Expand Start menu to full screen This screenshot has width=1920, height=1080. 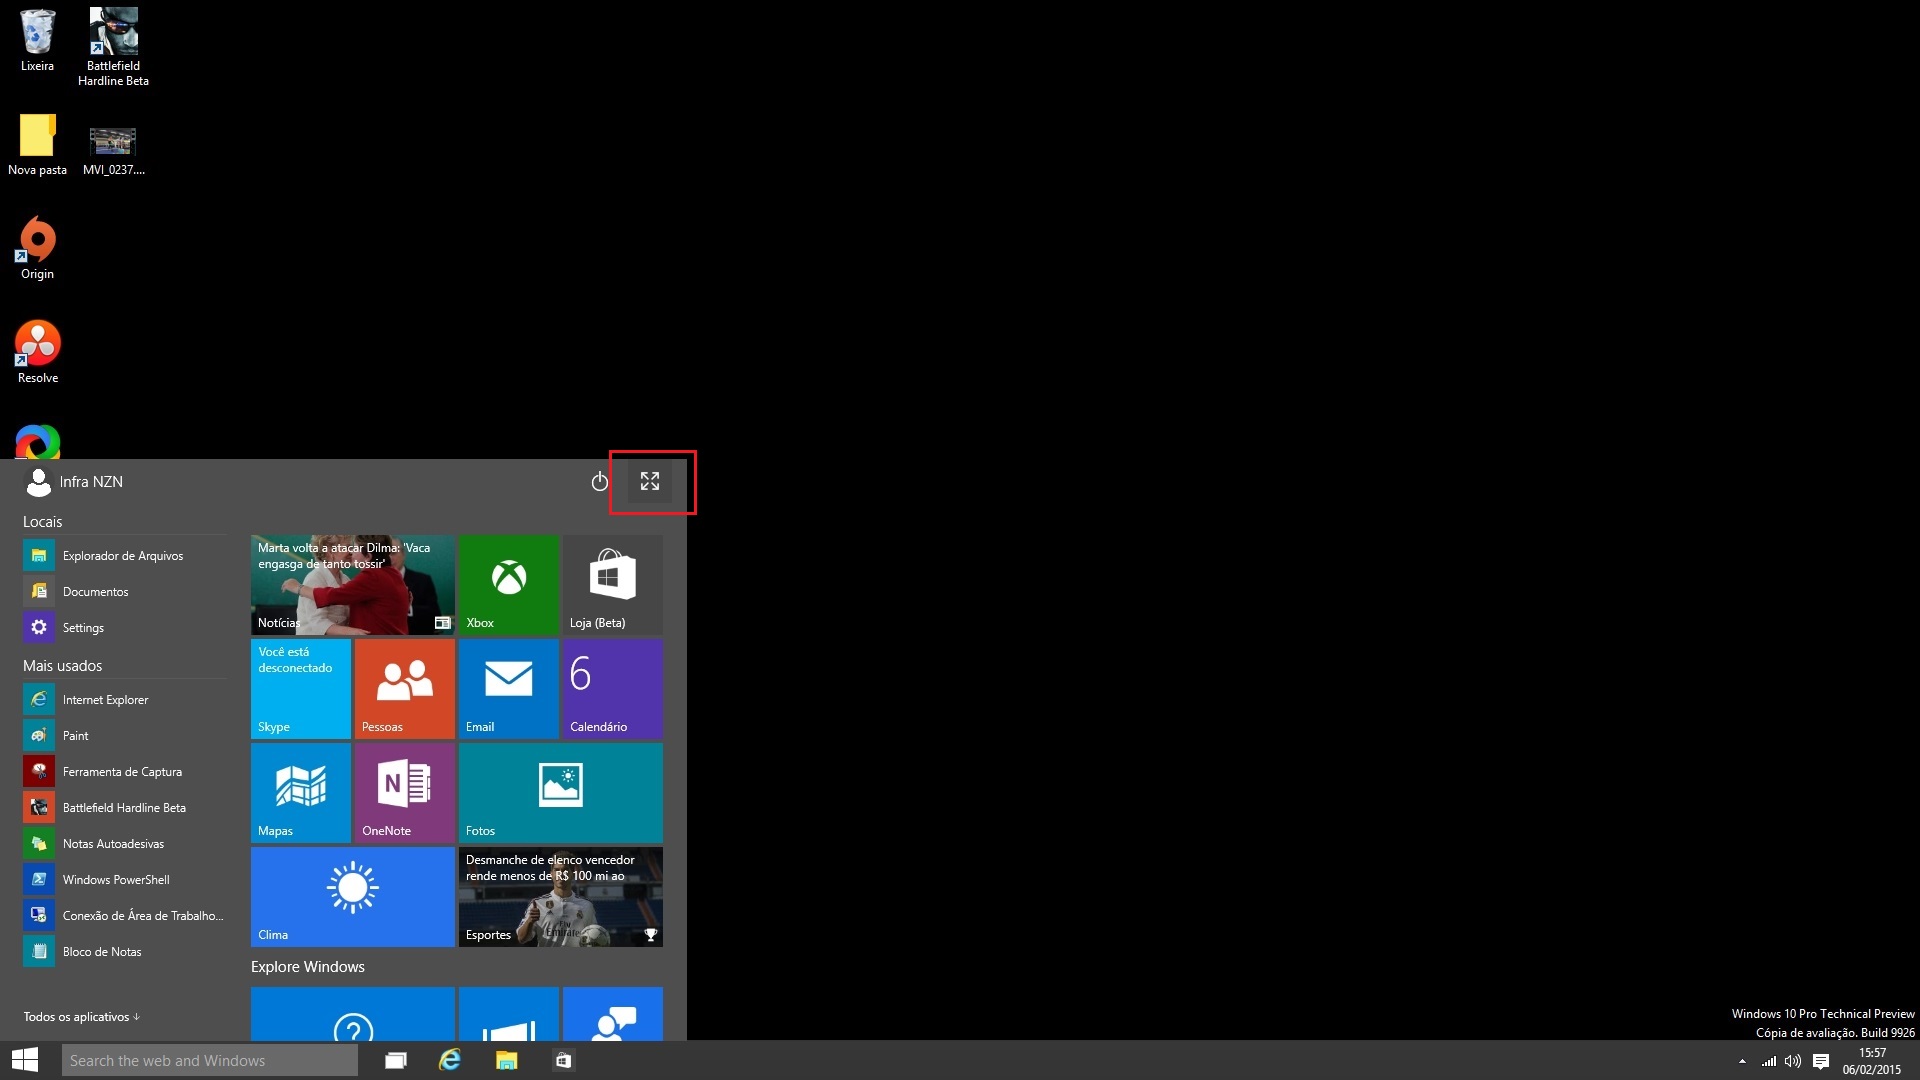(x=650, y=482)
